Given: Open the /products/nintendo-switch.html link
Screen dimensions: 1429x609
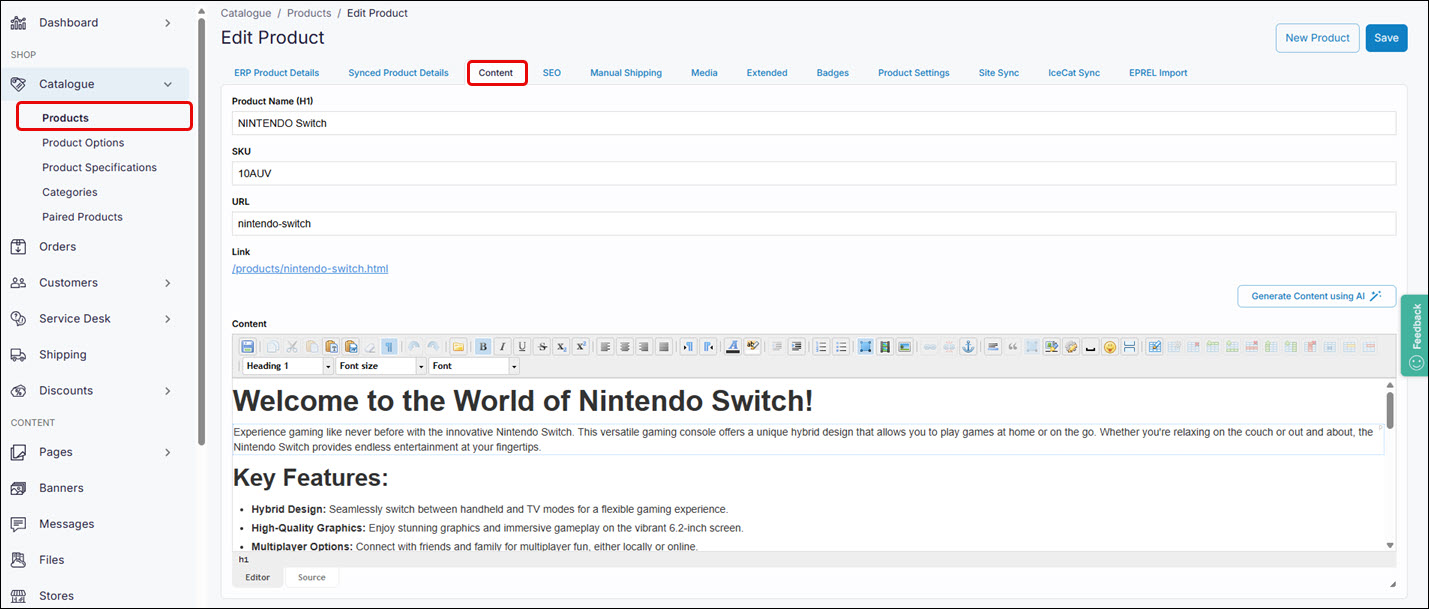Looking at the screenshot, I should tap(310, 269).
